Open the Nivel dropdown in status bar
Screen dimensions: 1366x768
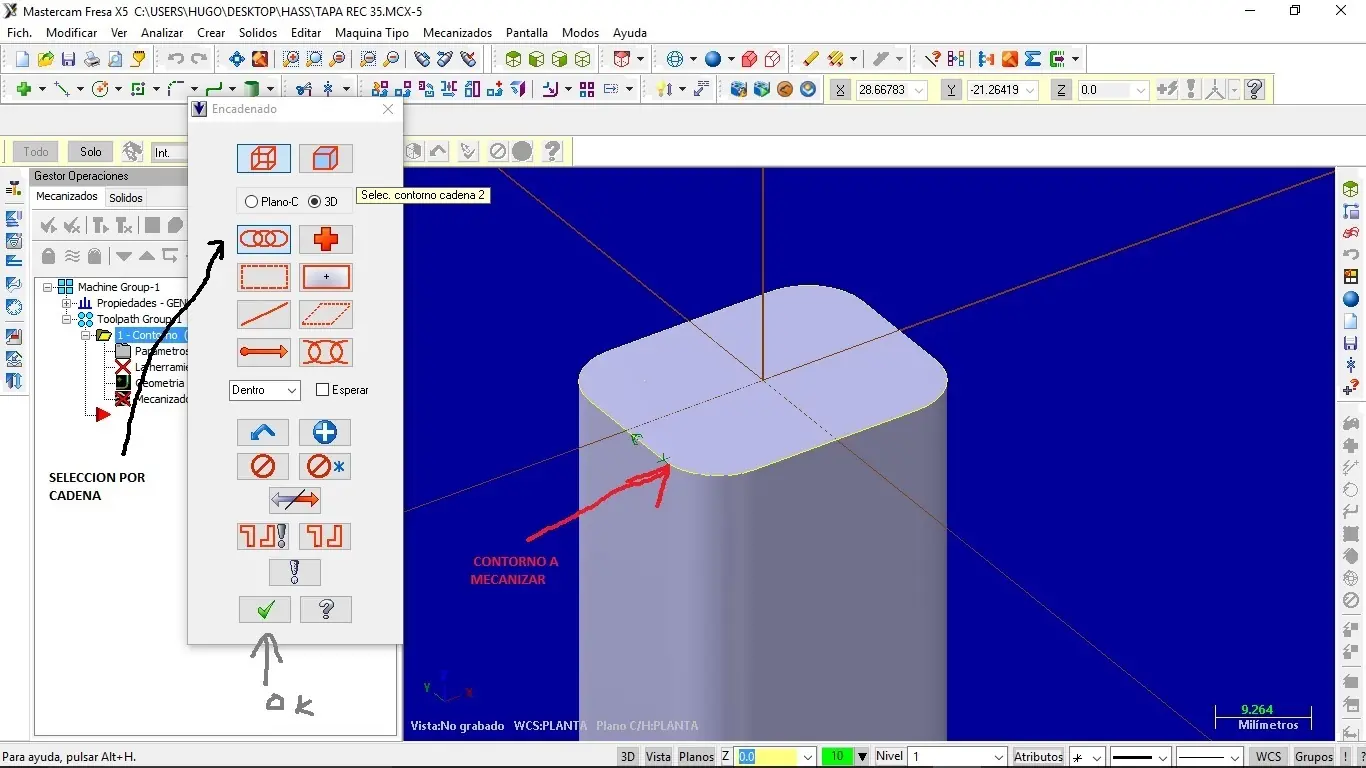[x=998, y=757]
